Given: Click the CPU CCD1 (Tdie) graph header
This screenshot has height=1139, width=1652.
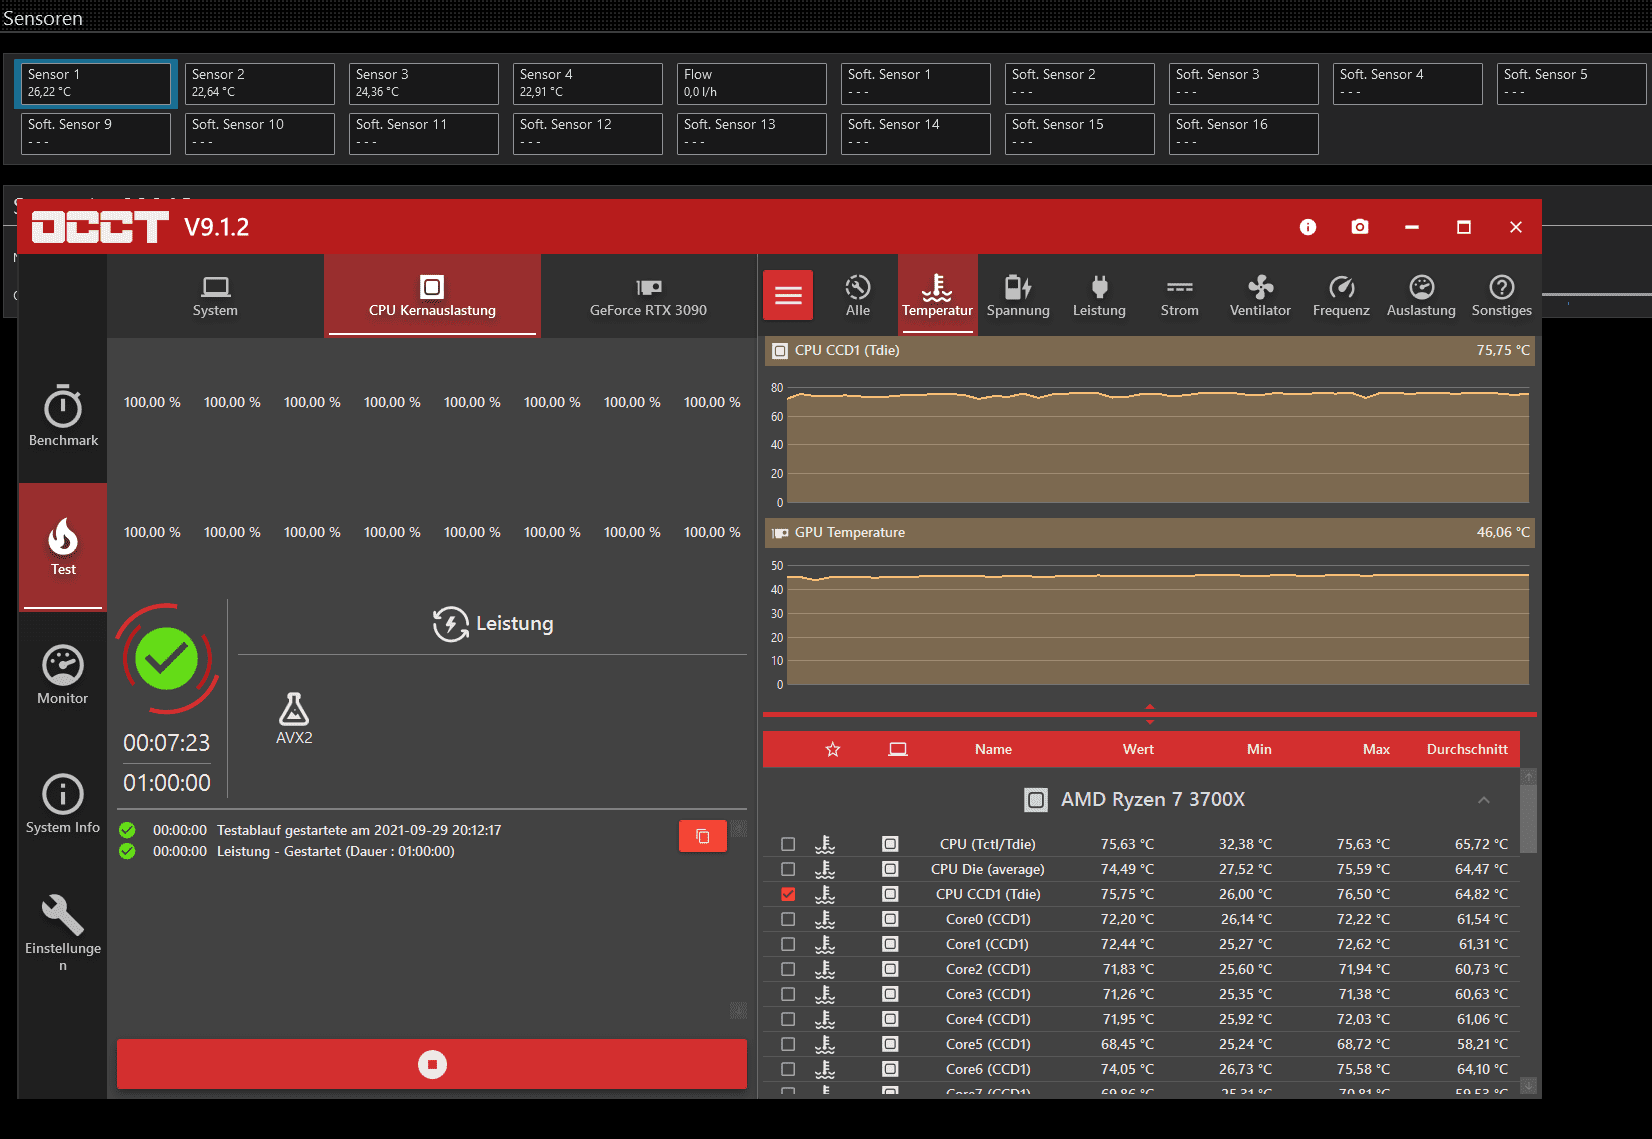Looking at the screenshot, I should 1150,351.
